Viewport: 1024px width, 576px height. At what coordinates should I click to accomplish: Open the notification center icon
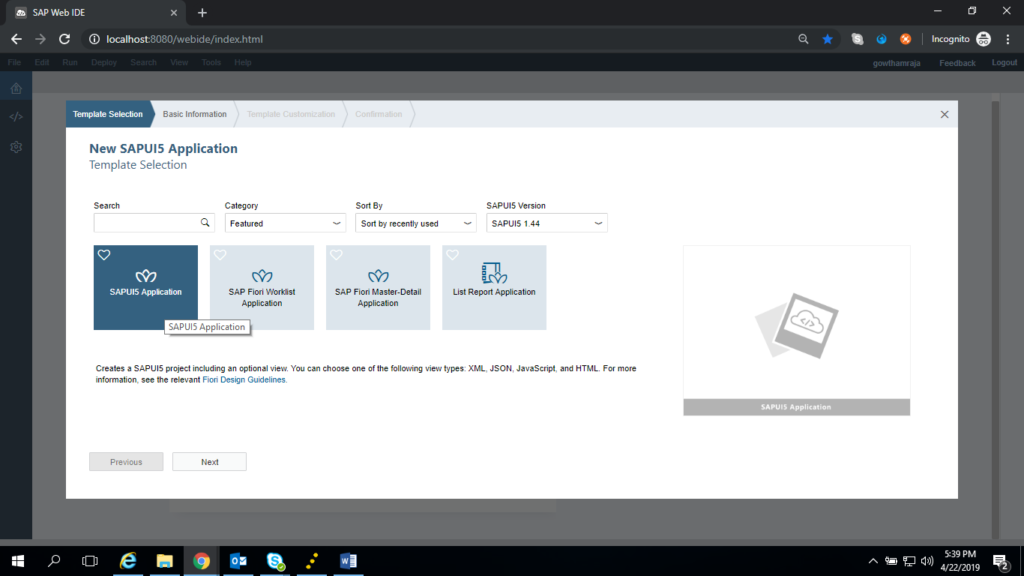click(1000, 561)
